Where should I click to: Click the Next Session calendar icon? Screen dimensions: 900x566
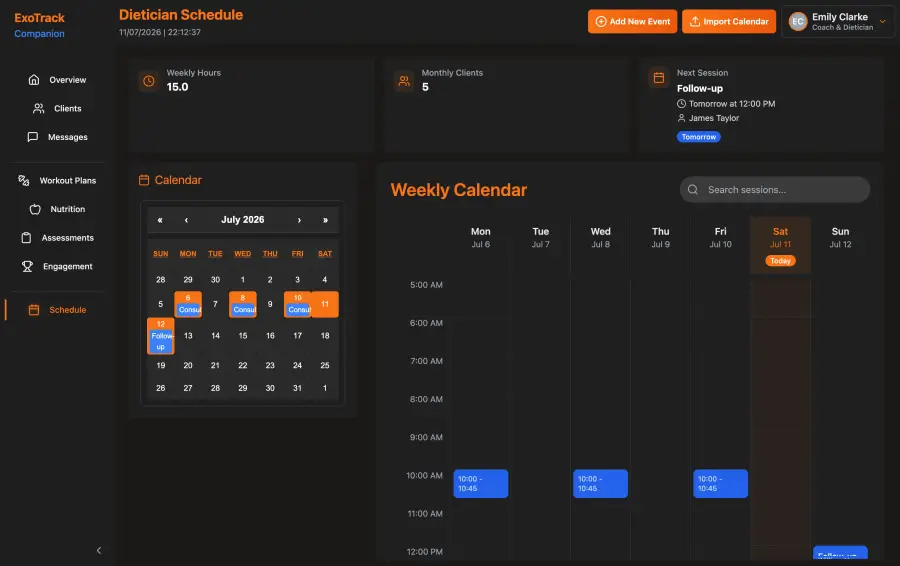coord(659,77)
